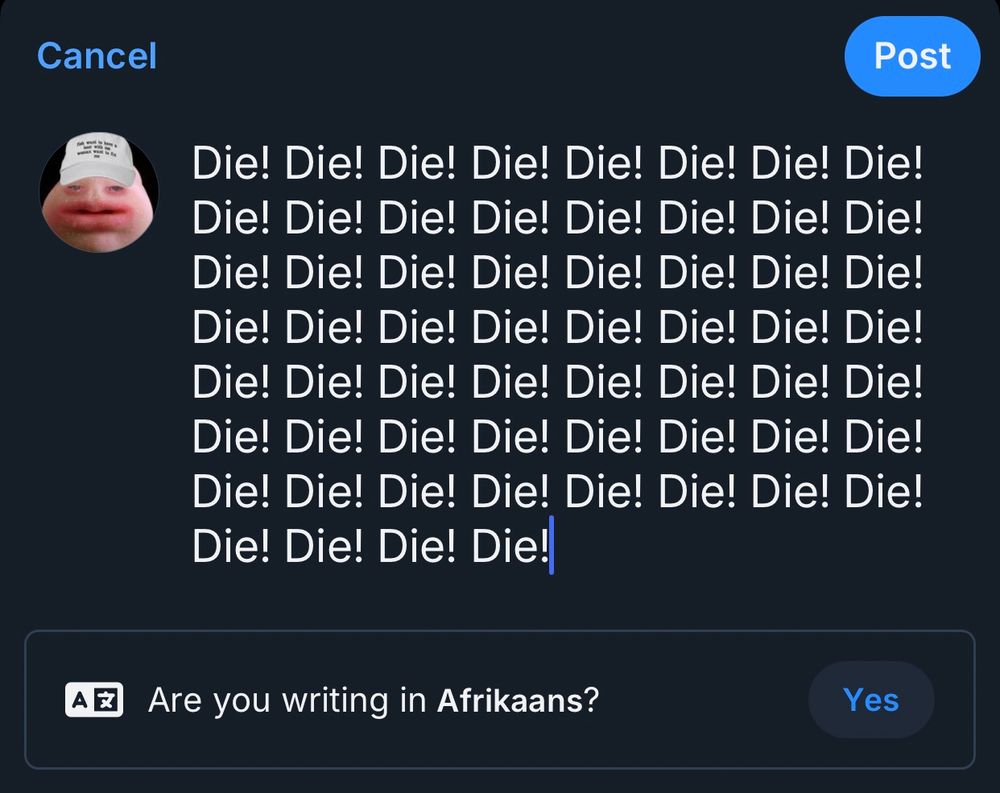The width and height of the screenshot is (1000, 793).
Task: Click the question mark after Afrikaans
Action: (x=591, y=700)
